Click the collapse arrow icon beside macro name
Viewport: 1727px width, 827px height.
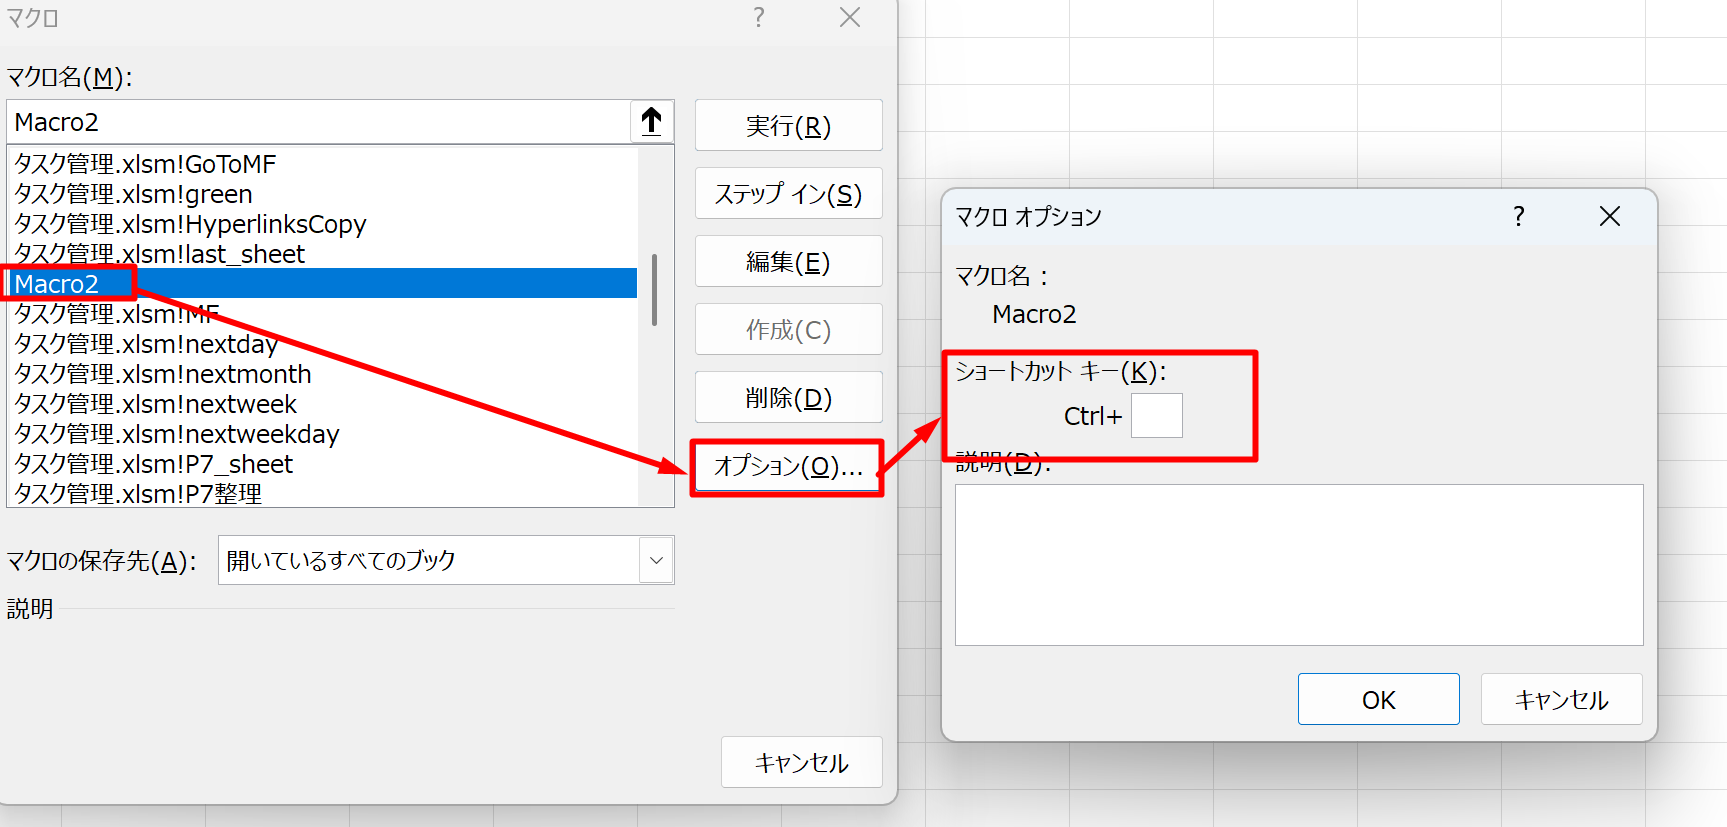point(652,122)
